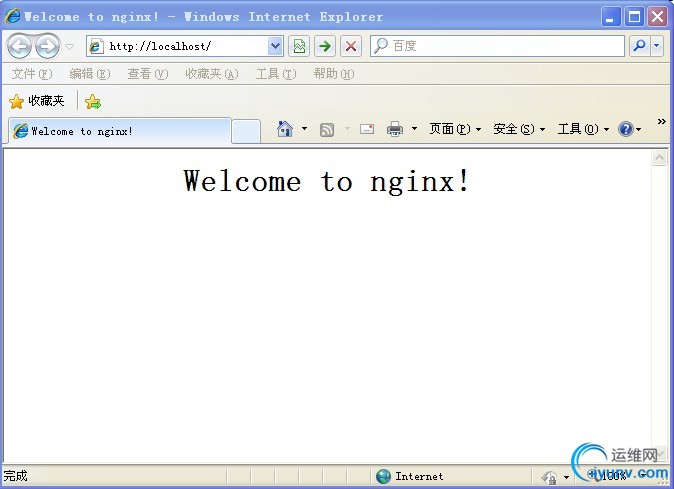
Task: Open the 工具(T) menu in menu bar
Action: [x=276, y=74]
